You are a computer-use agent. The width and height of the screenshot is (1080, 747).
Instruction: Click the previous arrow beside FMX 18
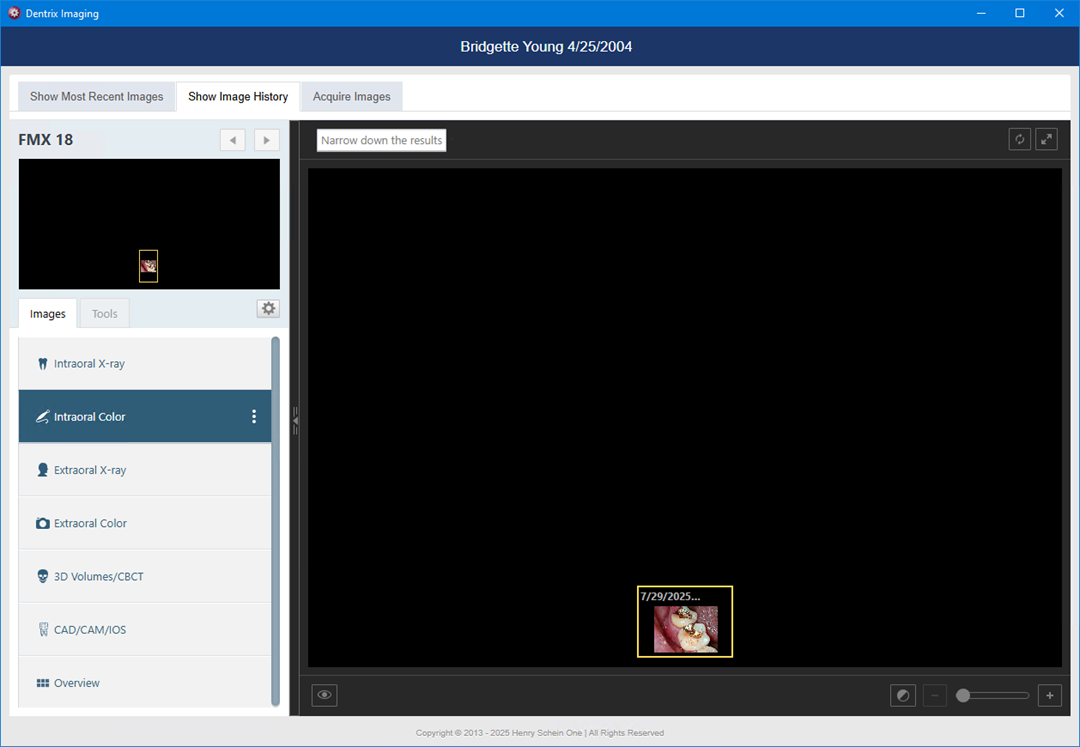coord(233,140)
